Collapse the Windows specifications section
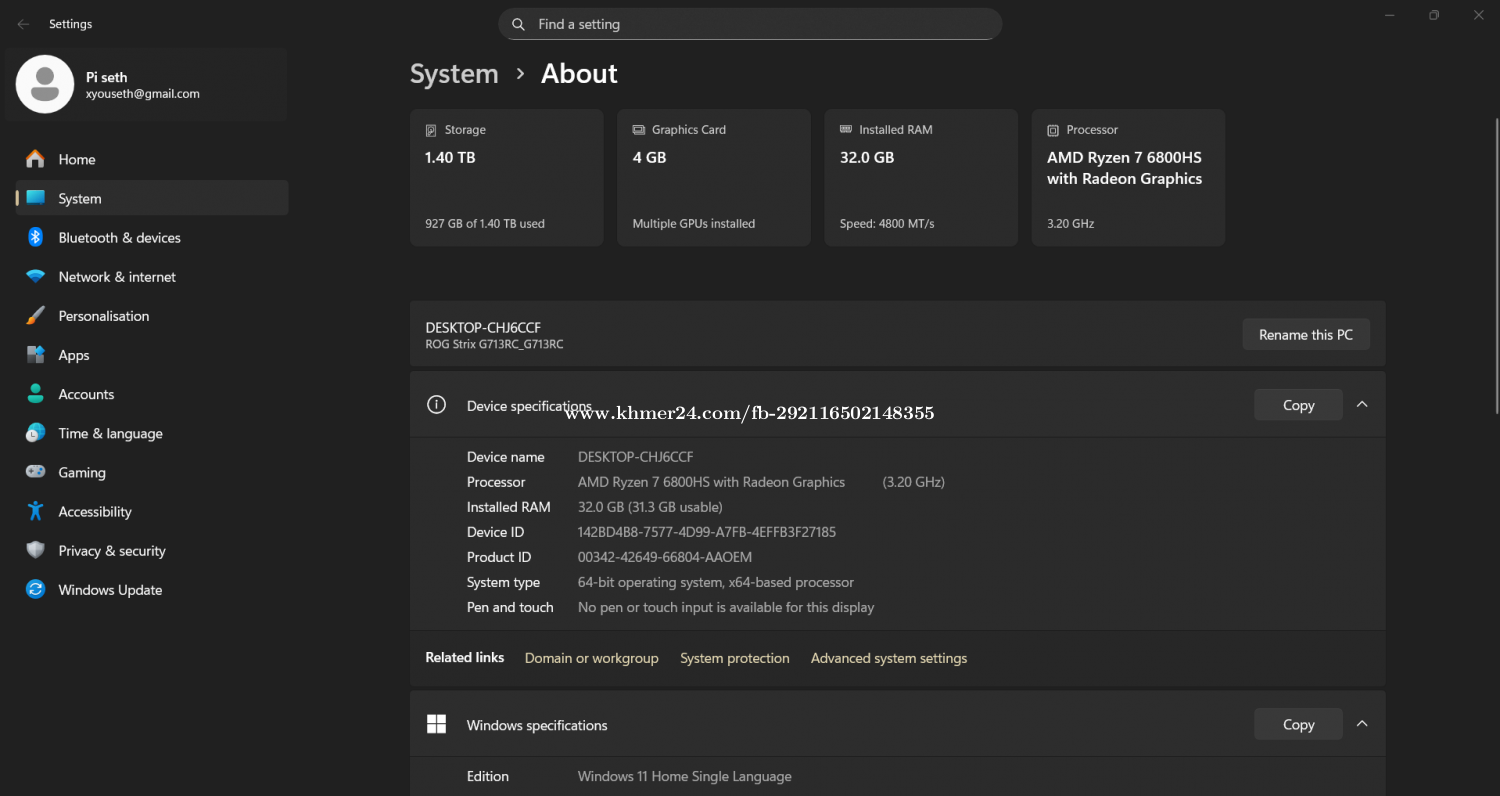 tap(1361, 724)
